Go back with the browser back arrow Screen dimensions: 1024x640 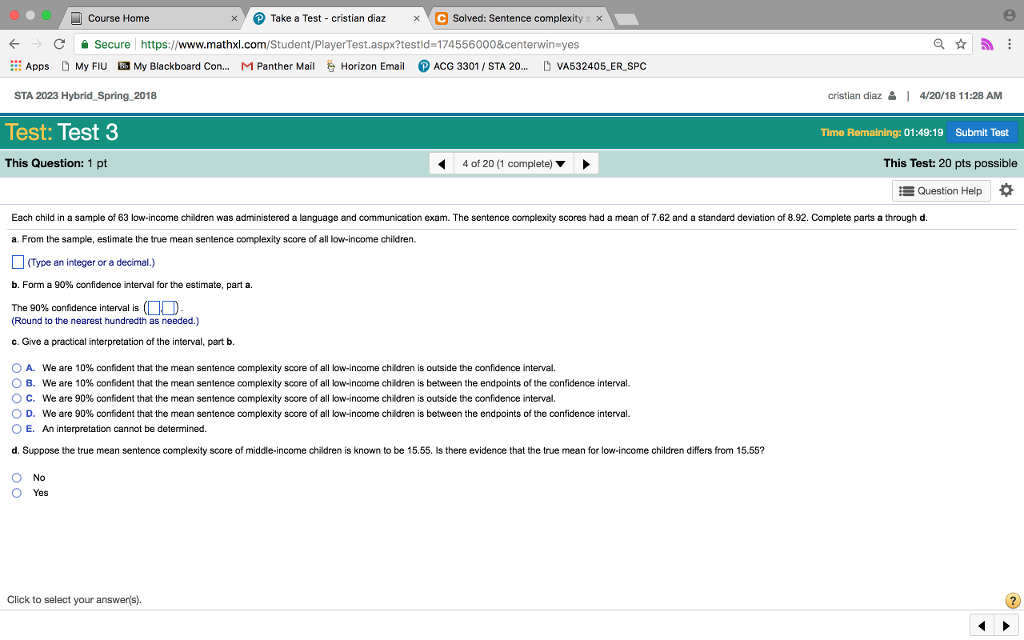(14, 44)
